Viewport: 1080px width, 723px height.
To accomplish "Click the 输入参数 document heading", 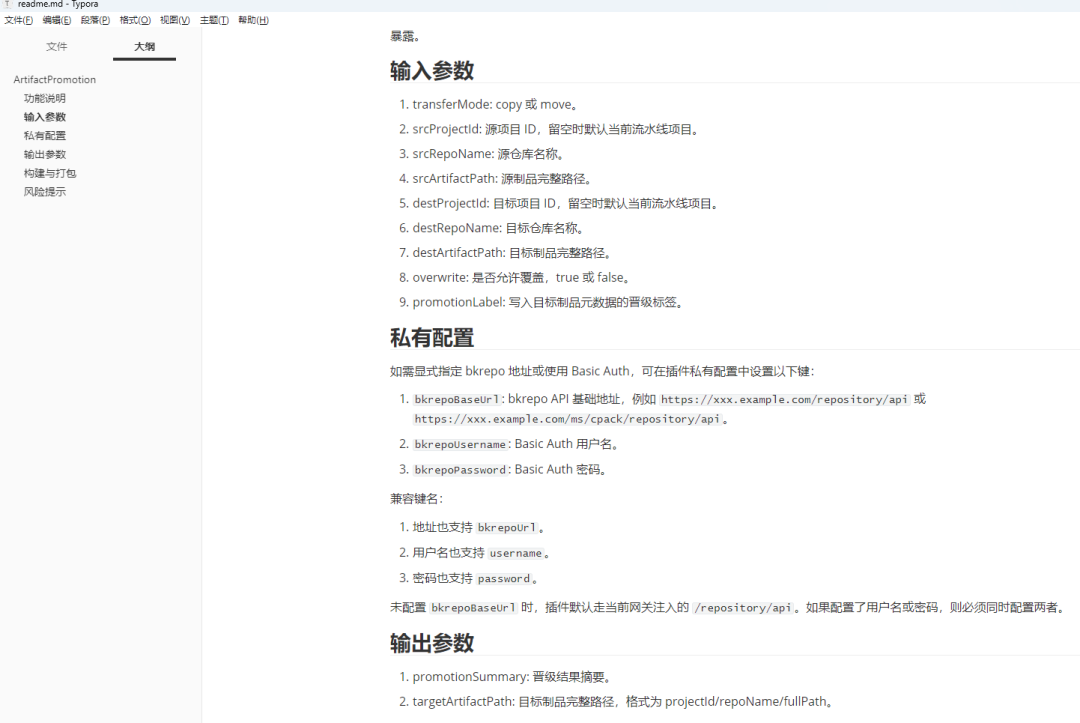I will point(432,70).
